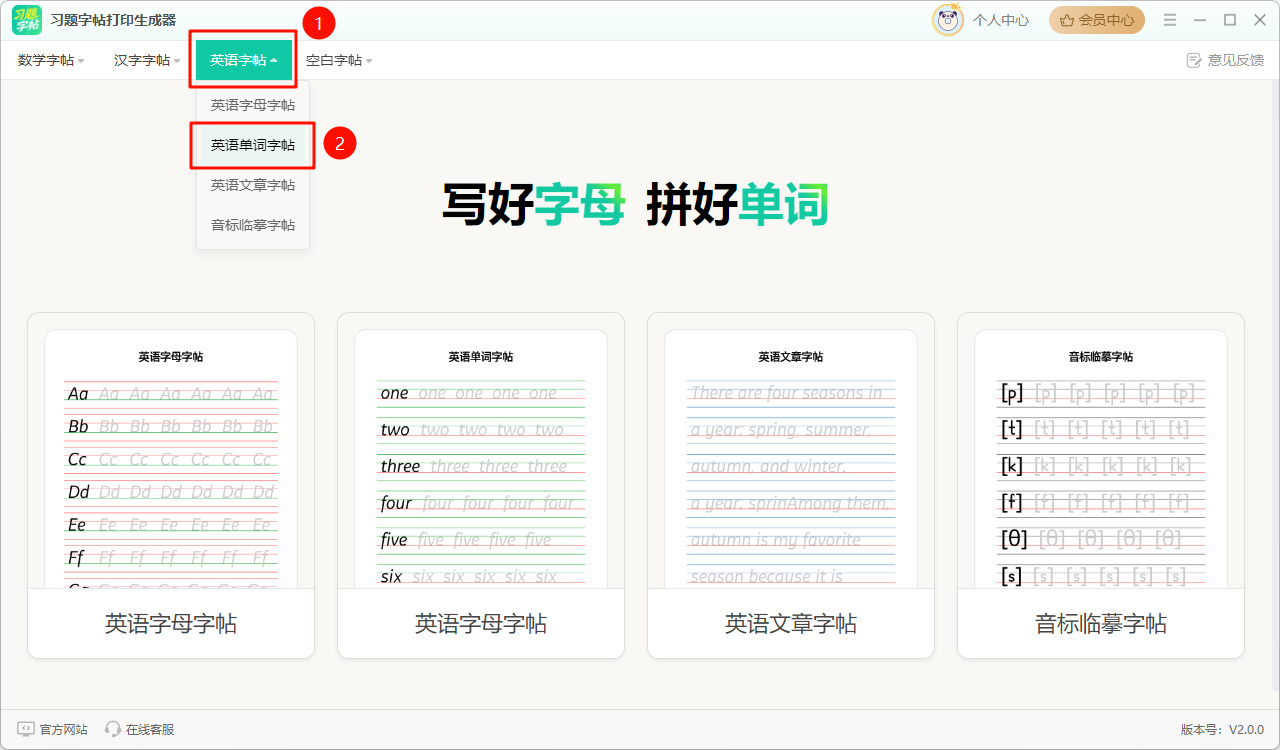The height and width of the screenshot is (750, 1280).
Task: Click the panda user avatar icon
Action: 947,20
